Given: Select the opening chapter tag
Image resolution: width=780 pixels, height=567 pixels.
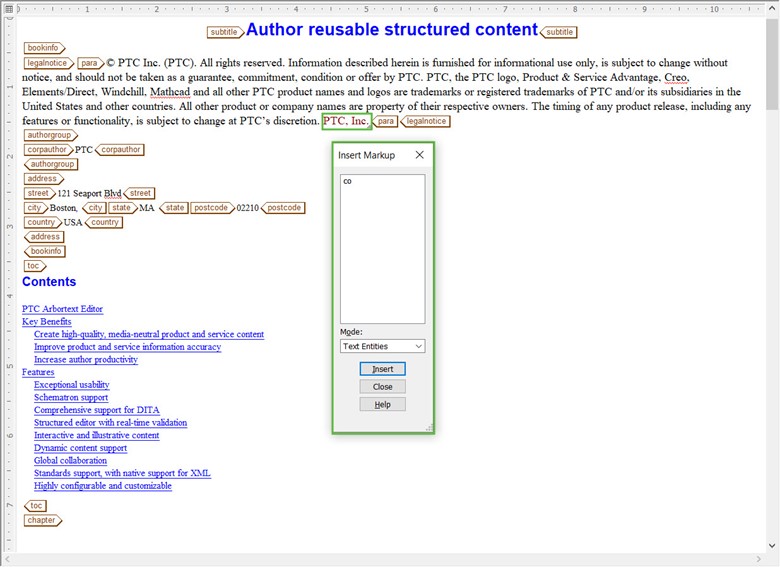Looking at the screenshot, I should click(x=43, y=520).
